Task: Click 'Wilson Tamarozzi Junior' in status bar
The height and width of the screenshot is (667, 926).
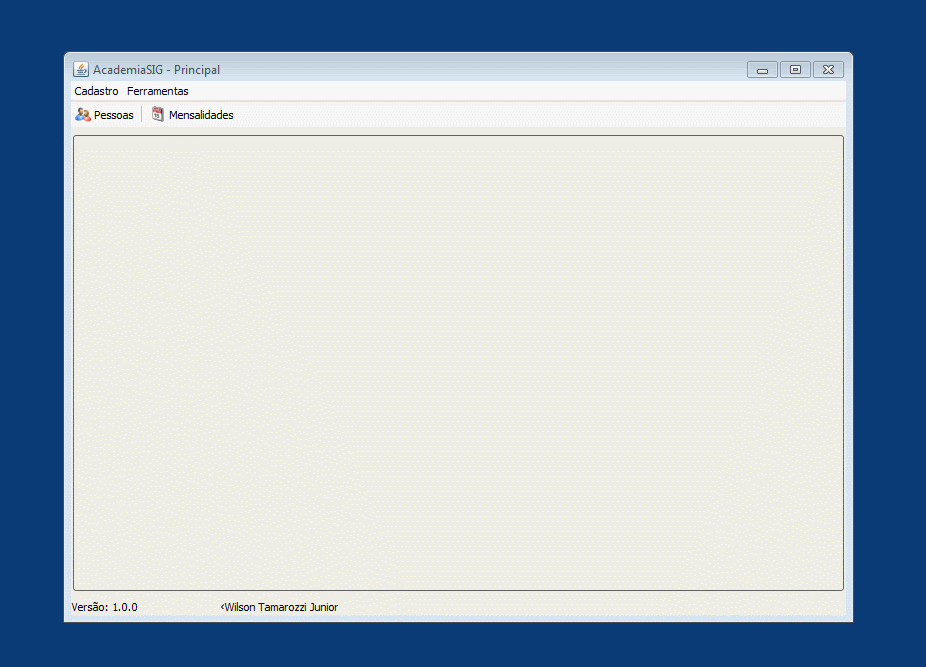Action: coord(280,607)
